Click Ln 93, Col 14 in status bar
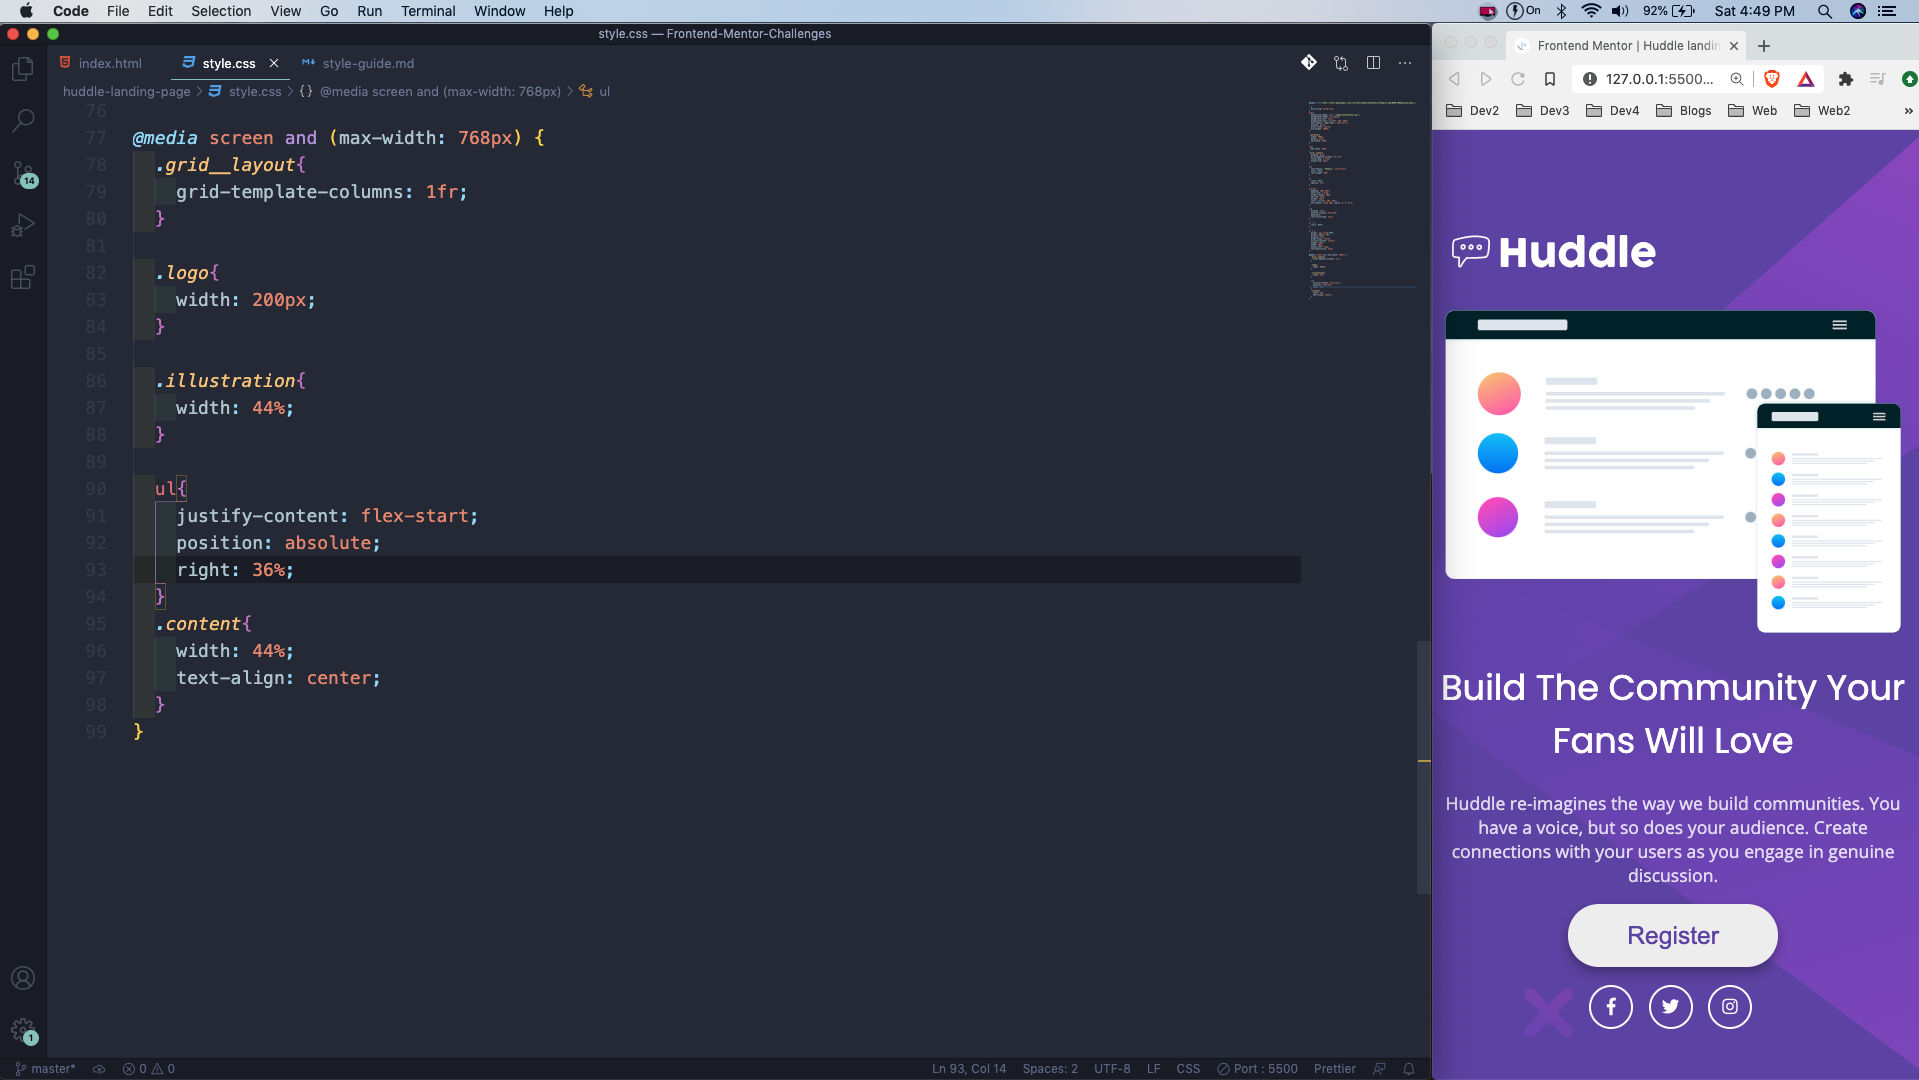This screenshot has width=1919, height=1080. pyautogui.click(x=969, y=1068)
